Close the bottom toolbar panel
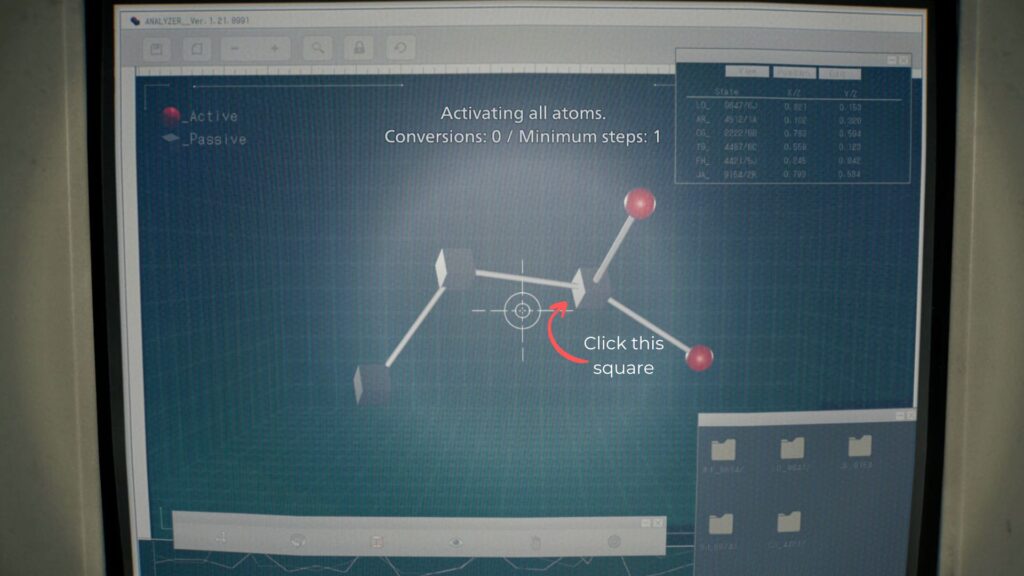The height and width of the screenshot is (576, 1024). click(659, 522)
